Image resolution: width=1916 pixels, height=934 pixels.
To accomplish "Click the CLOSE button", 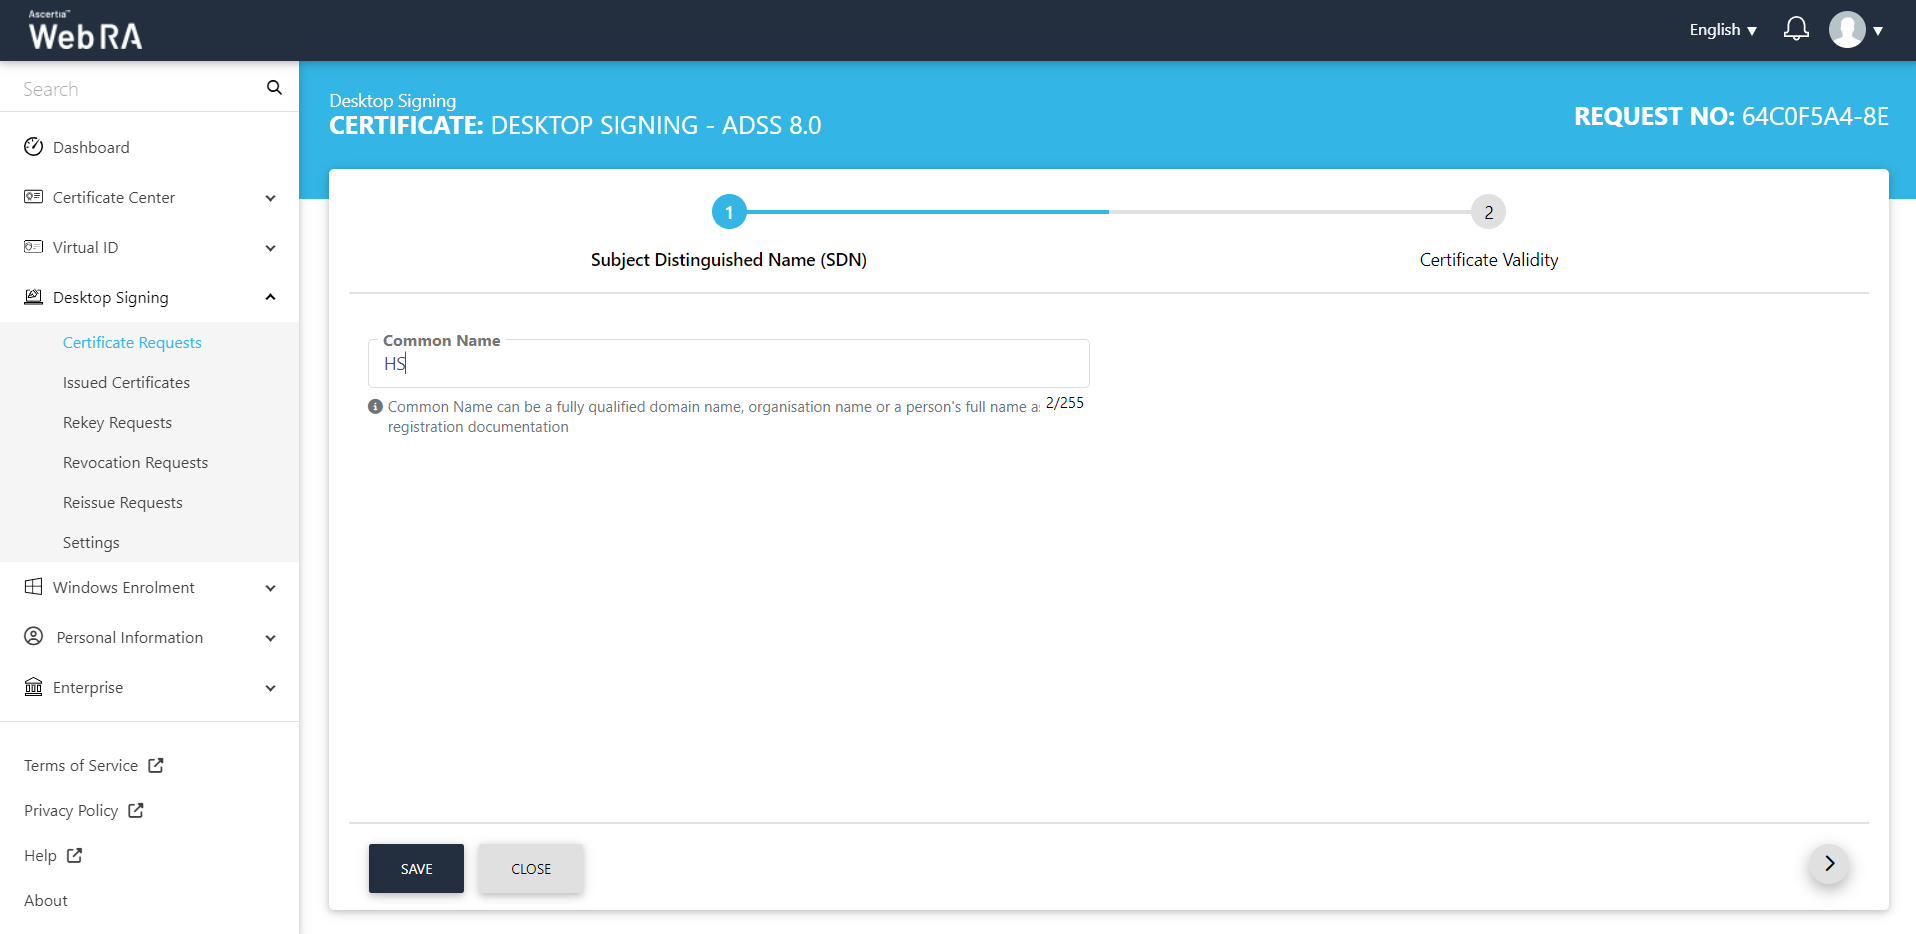I will pyautogui.click(x=531, y=869).
